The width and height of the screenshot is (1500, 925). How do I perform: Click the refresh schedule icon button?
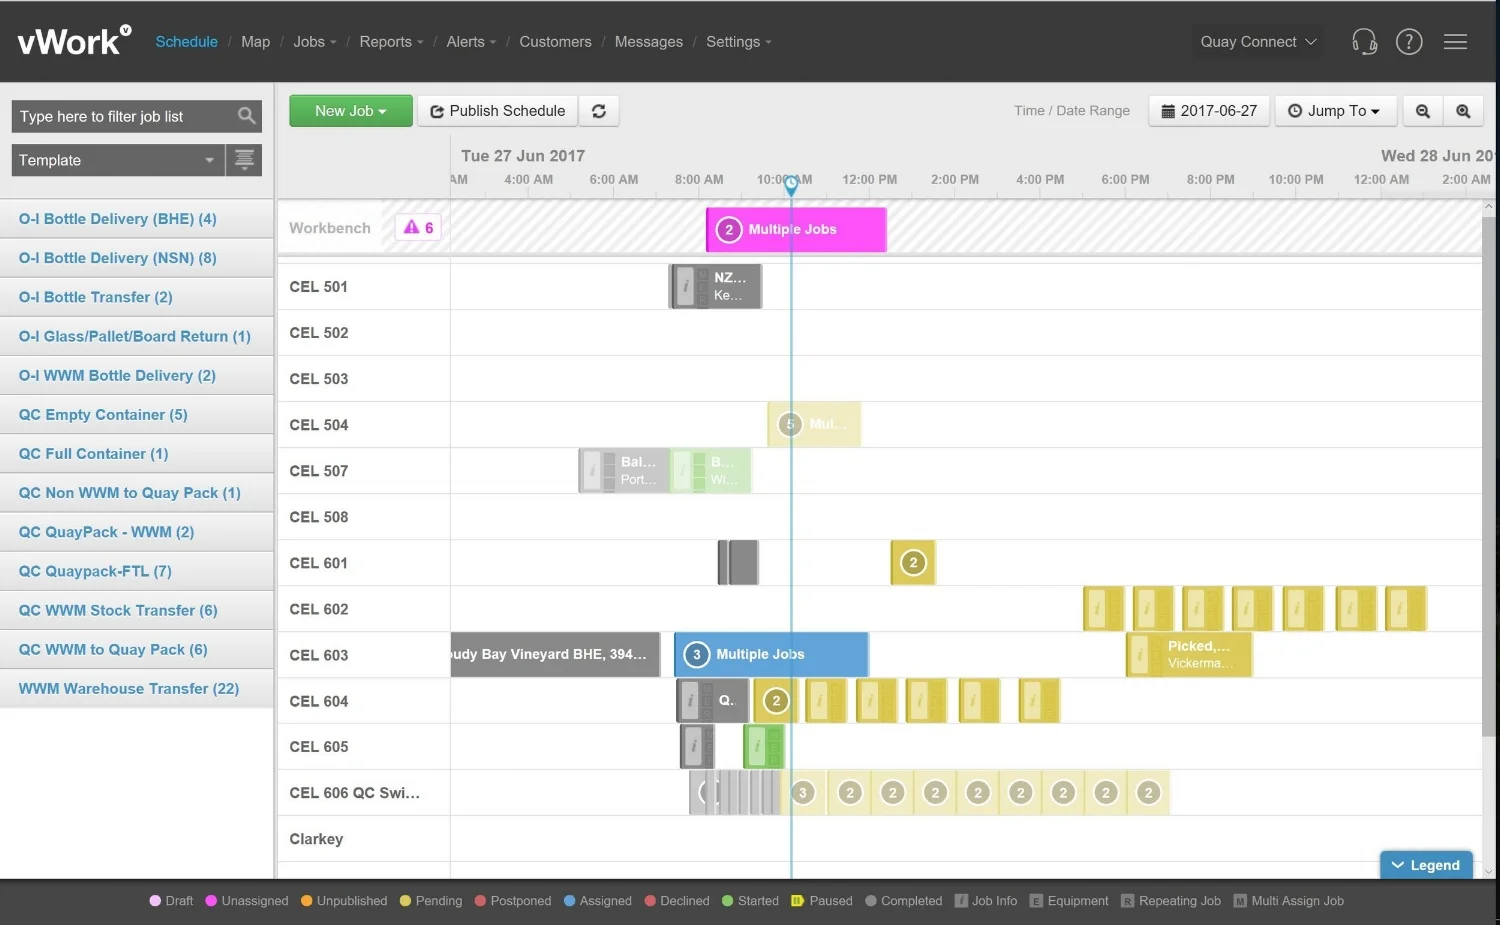tap(598, 111)
